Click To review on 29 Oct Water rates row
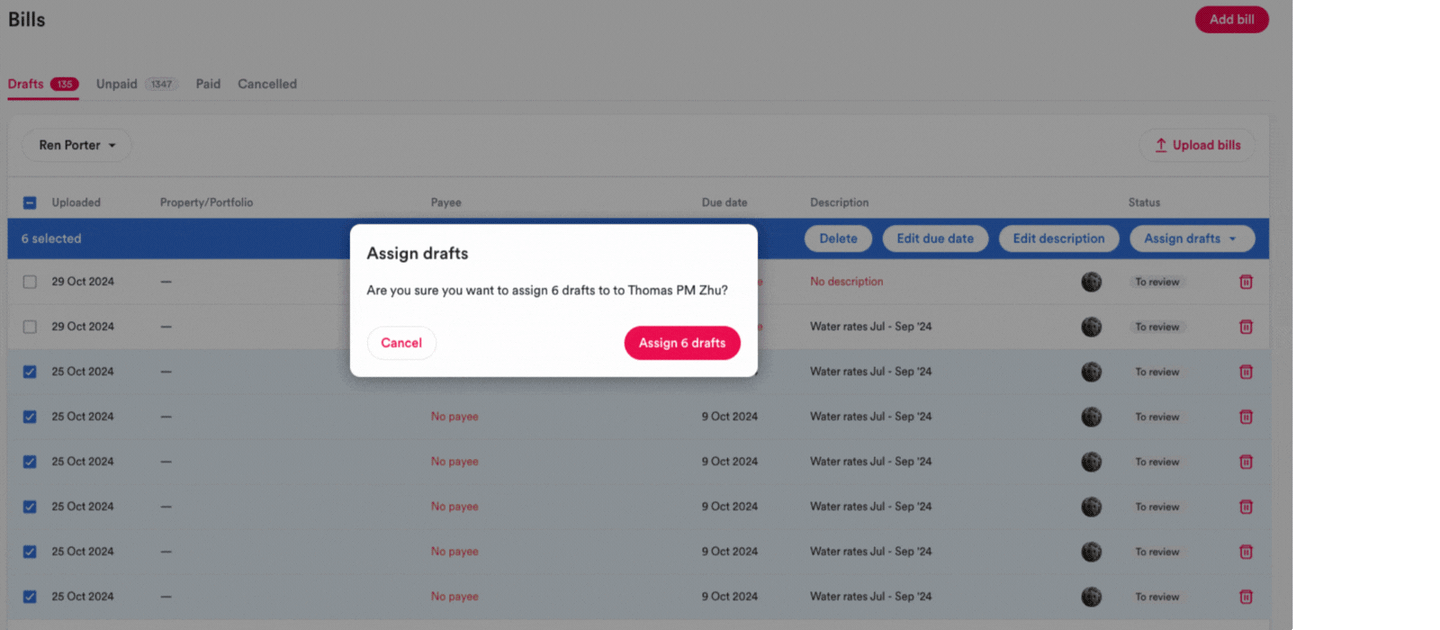Image resolution: width=1440 pixels, height=630 pixels. click(x=1157, y=327)
